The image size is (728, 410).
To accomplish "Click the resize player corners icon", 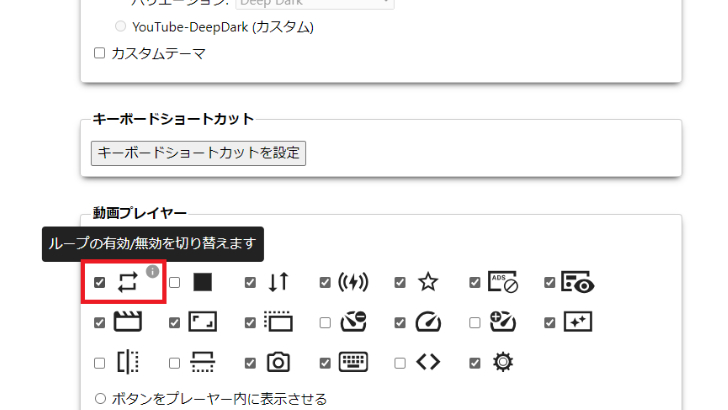I will 202,322.
